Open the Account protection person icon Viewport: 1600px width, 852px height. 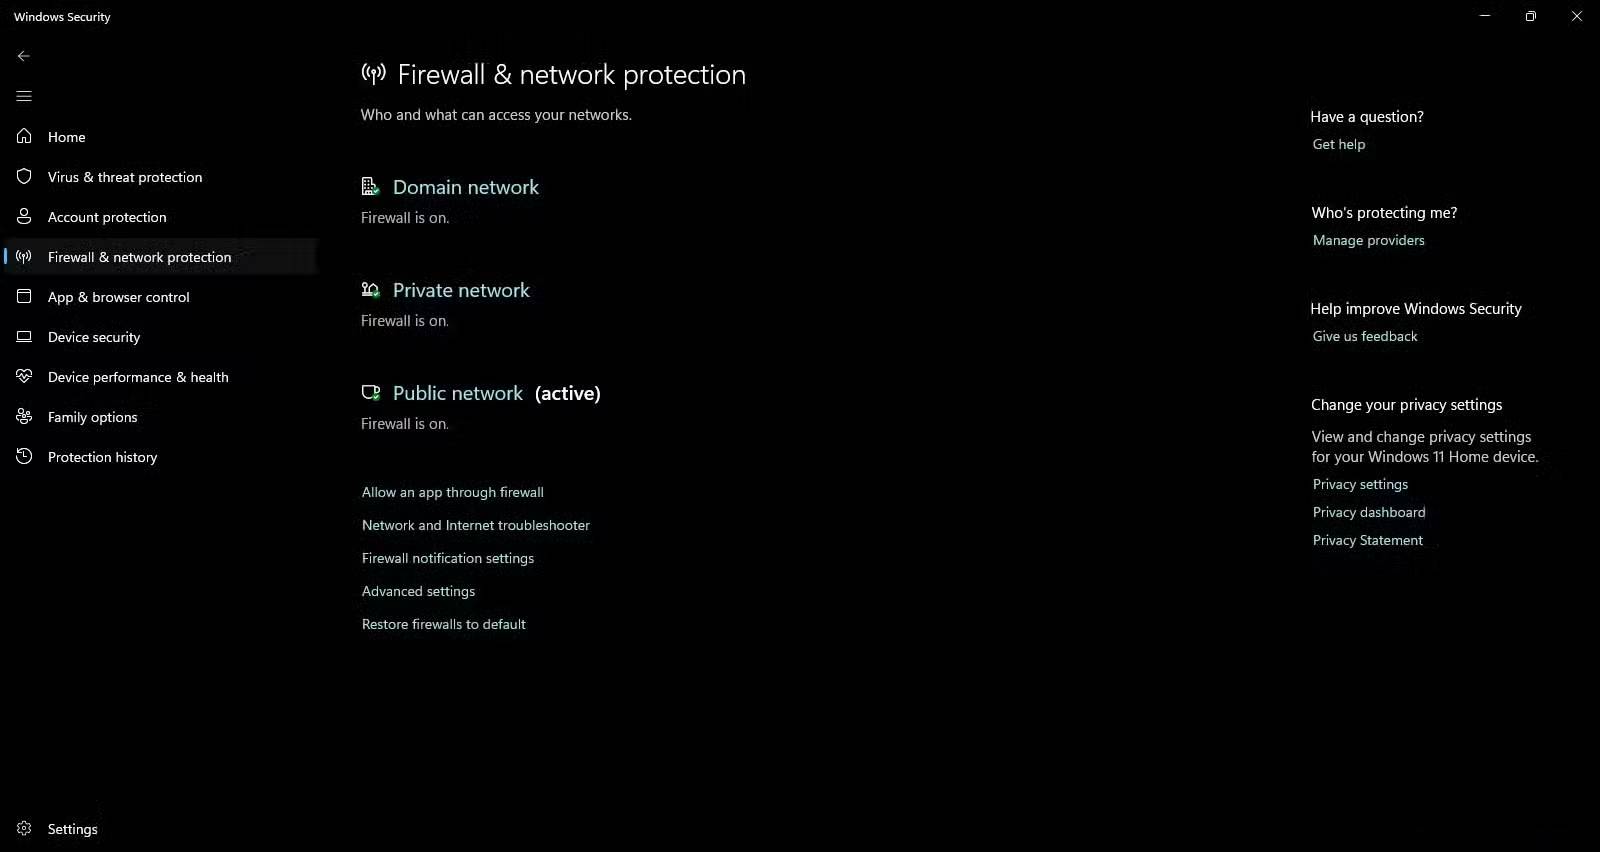coord(24,217)
